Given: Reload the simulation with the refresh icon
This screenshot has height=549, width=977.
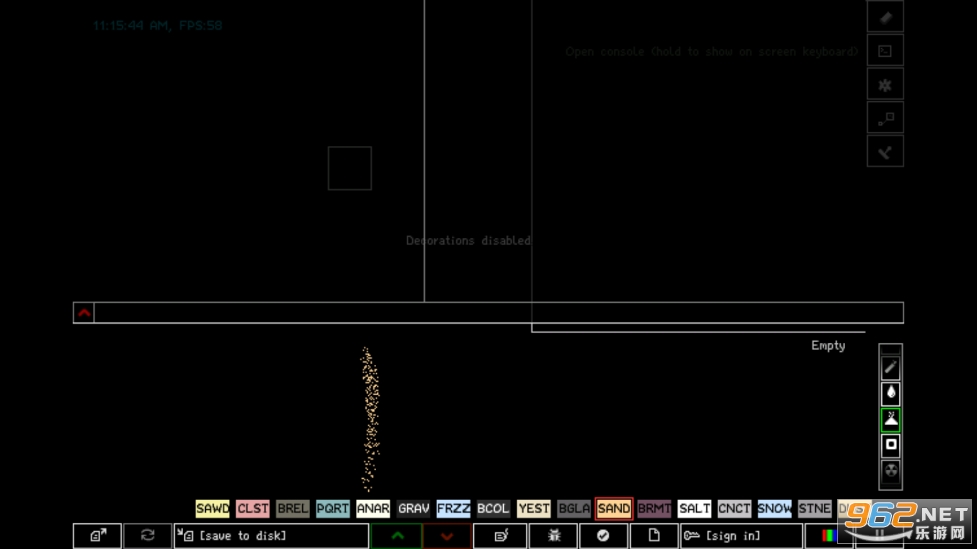Looking at the screenshot, I should (147, 536).
